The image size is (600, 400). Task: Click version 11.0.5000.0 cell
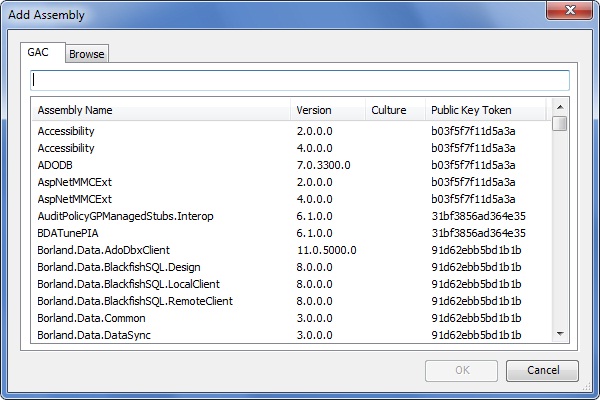[x=326, y=250]
